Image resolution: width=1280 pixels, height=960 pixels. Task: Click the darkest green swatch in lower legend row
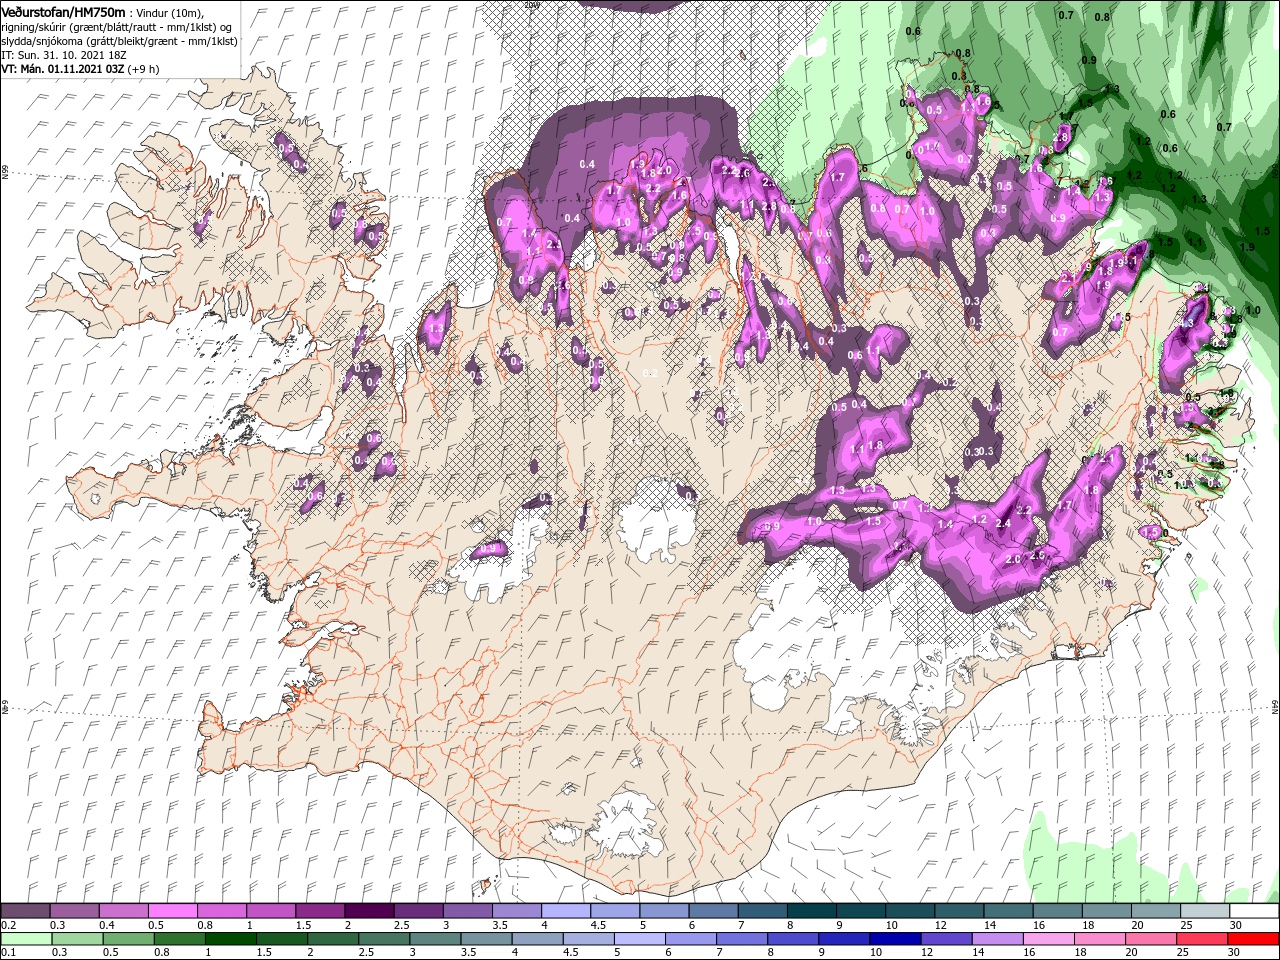click(x=231, y=939)
